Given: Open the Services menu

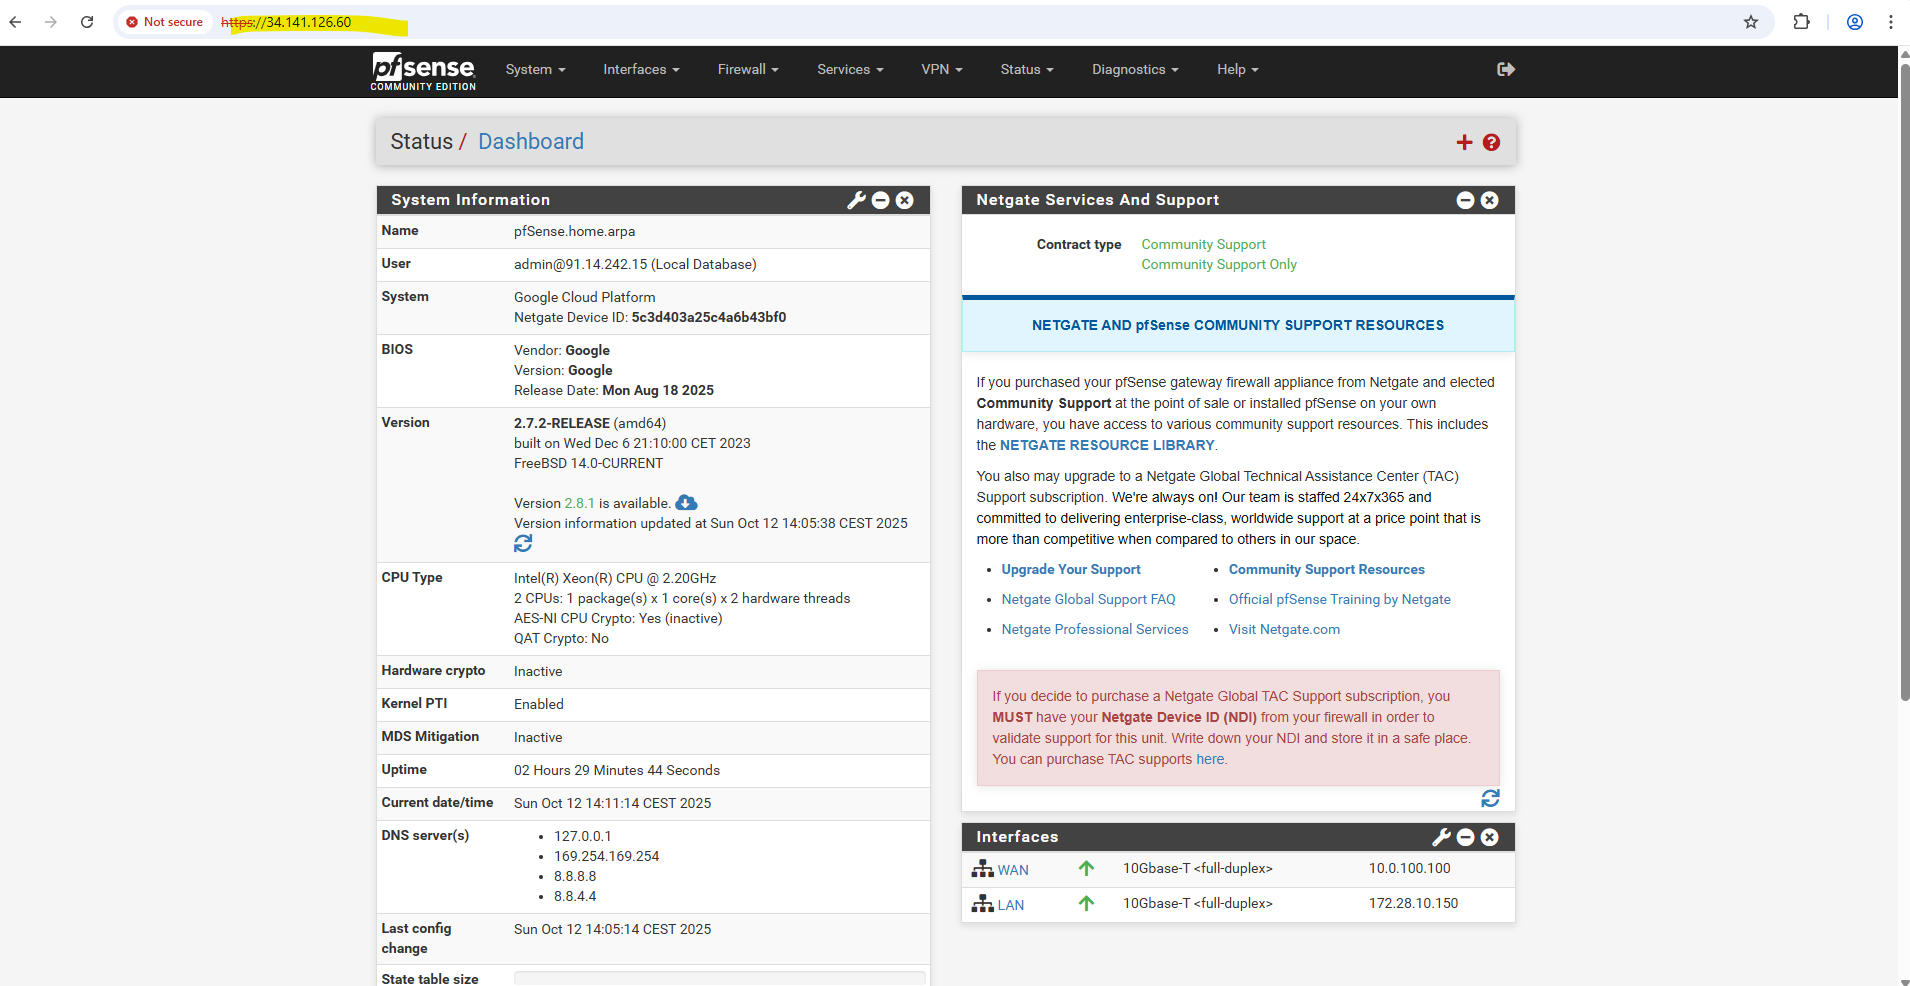Looking at the screenshot, I should 849,69.
